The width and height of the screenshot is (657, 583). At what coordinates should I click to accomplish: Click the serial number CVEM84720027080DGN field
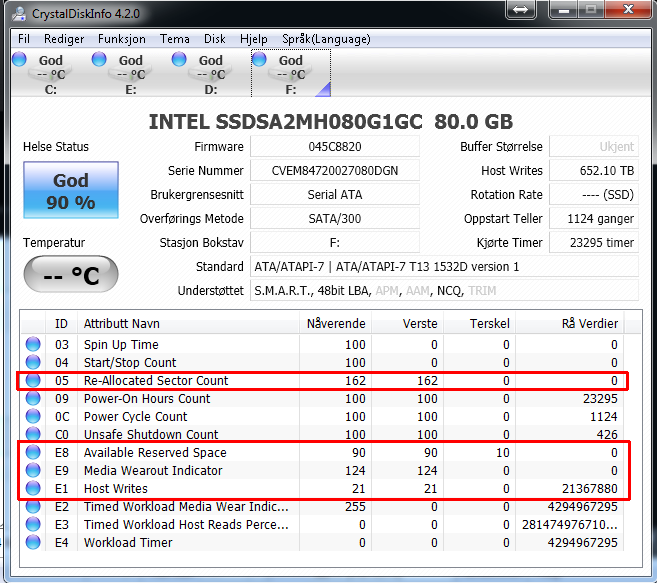[335, 171]
